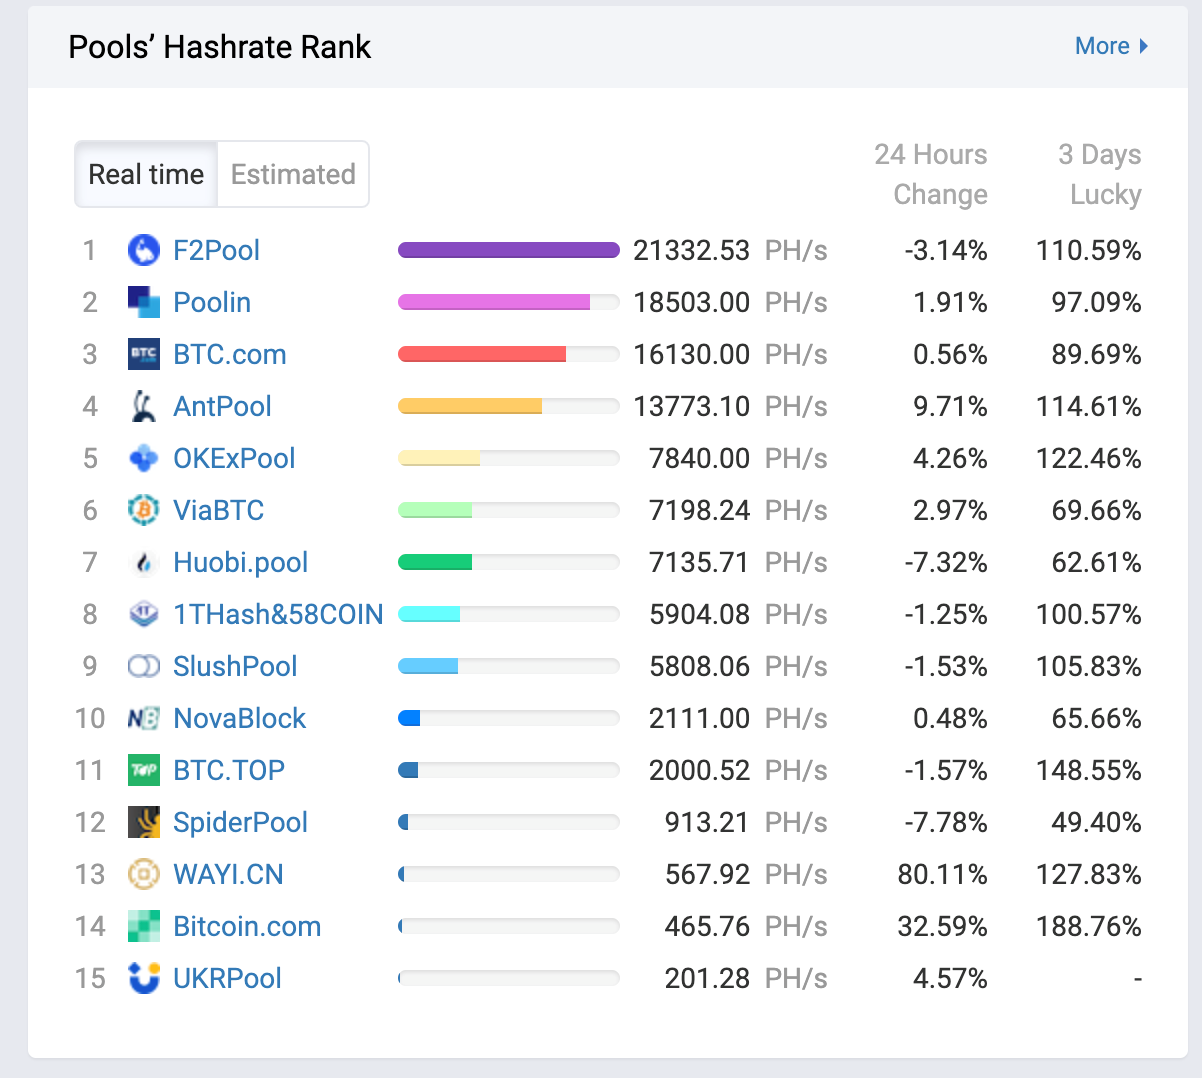The image size is (1202, 1078).
Task: Open the NovaBlock pool link
Action: [239, 718]
